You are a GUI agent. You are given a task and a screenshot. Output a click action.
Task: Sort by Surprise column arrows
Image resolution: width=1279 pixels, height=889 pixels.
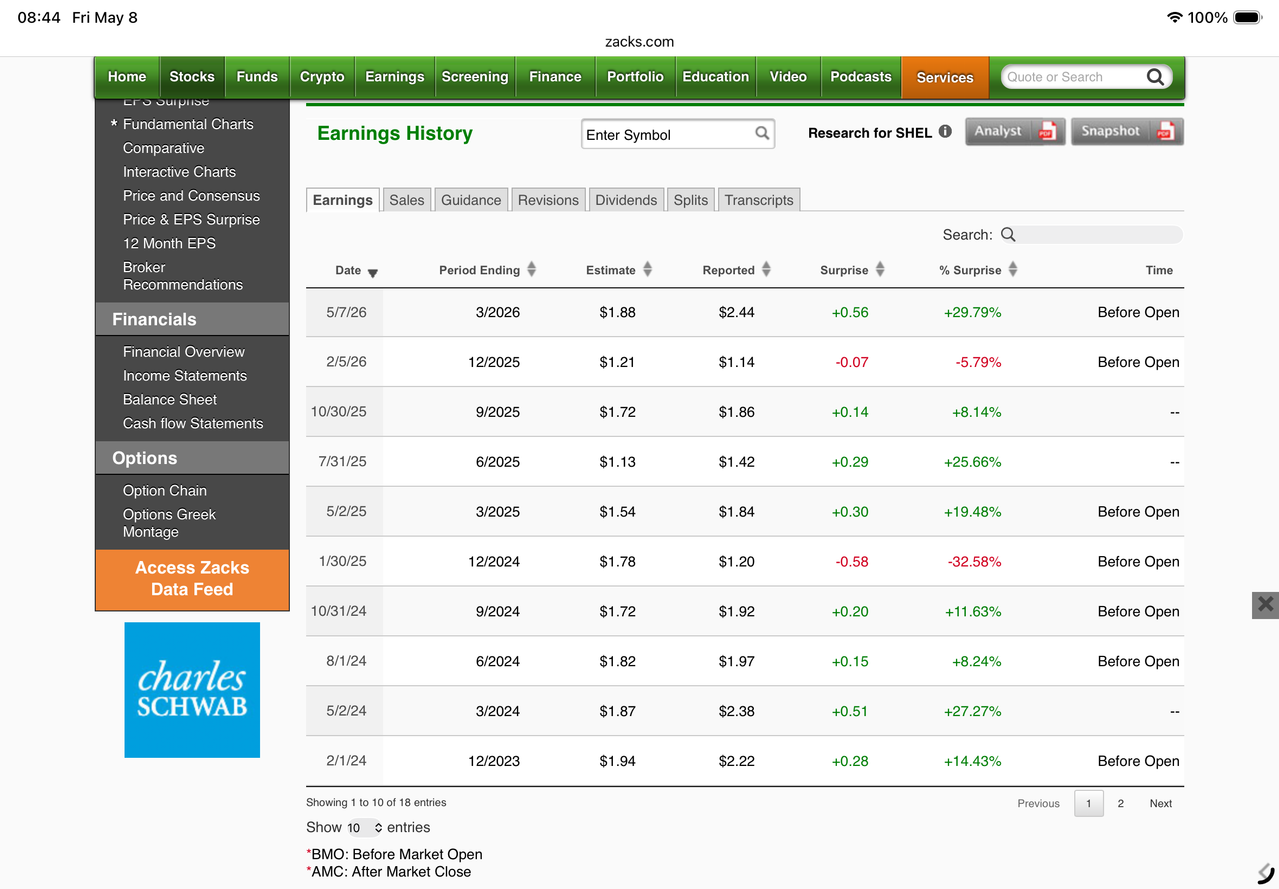coord(880,269)
